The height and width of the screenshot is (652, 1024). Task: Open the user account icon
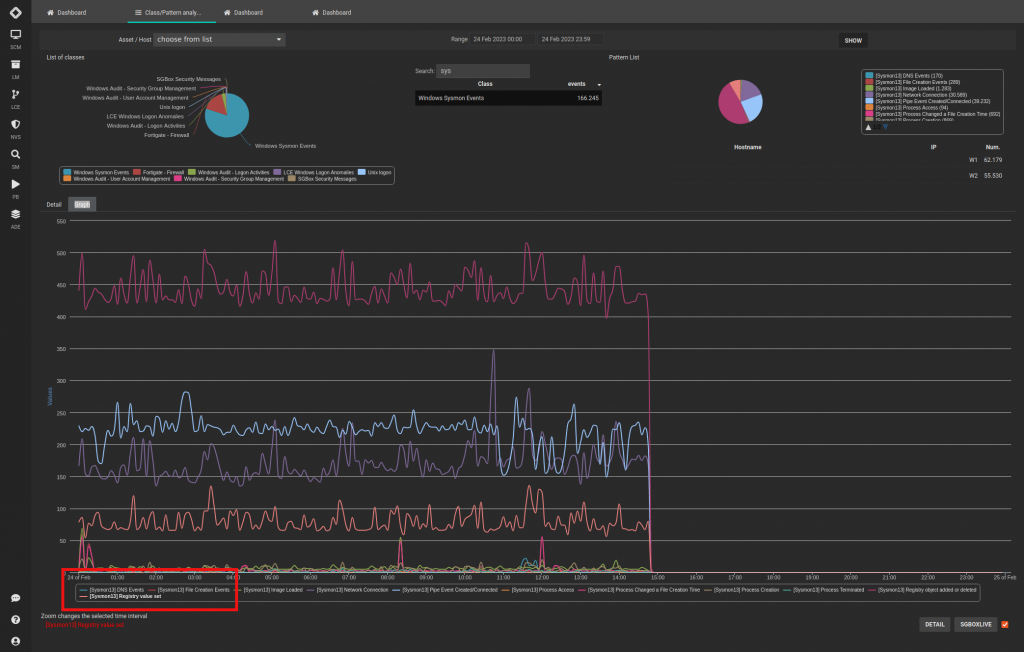point(16,642)
